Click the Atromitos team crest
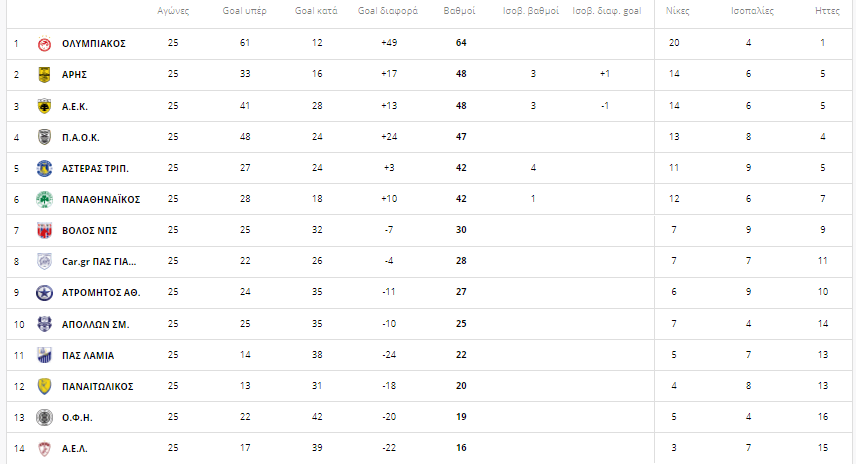856x464 pixels. (44, 293)
